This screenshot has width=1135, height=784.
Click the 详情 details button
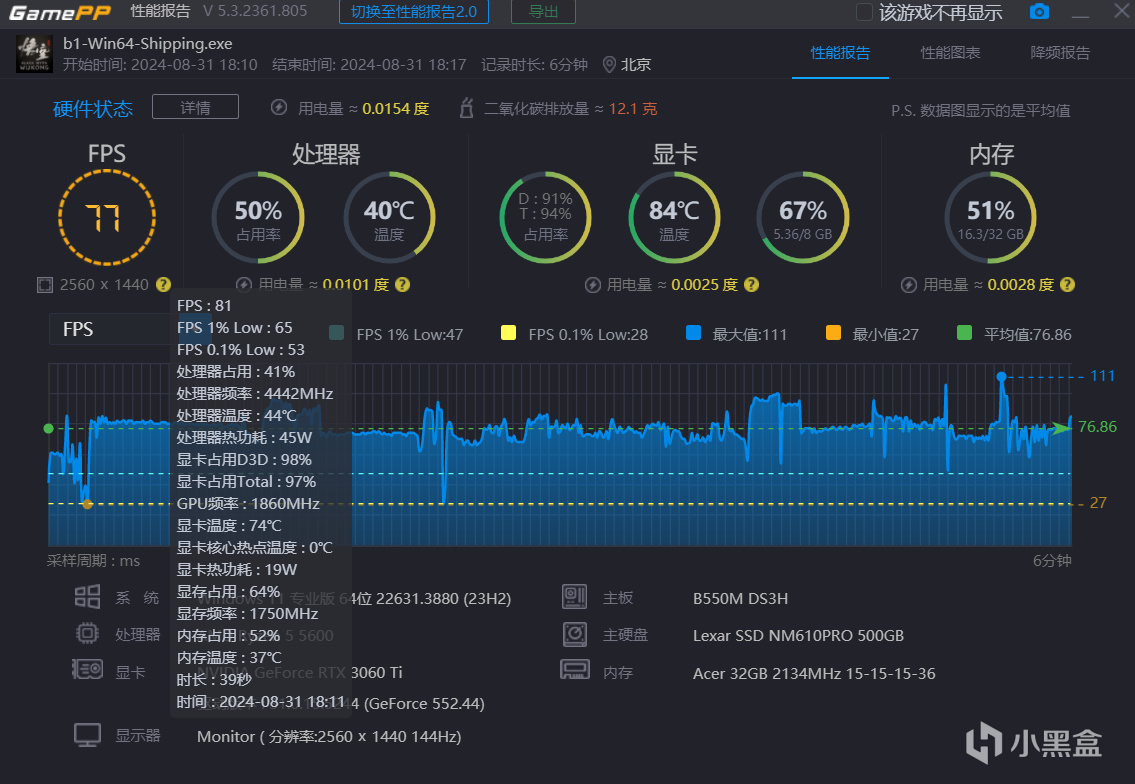tap(195, 107)
